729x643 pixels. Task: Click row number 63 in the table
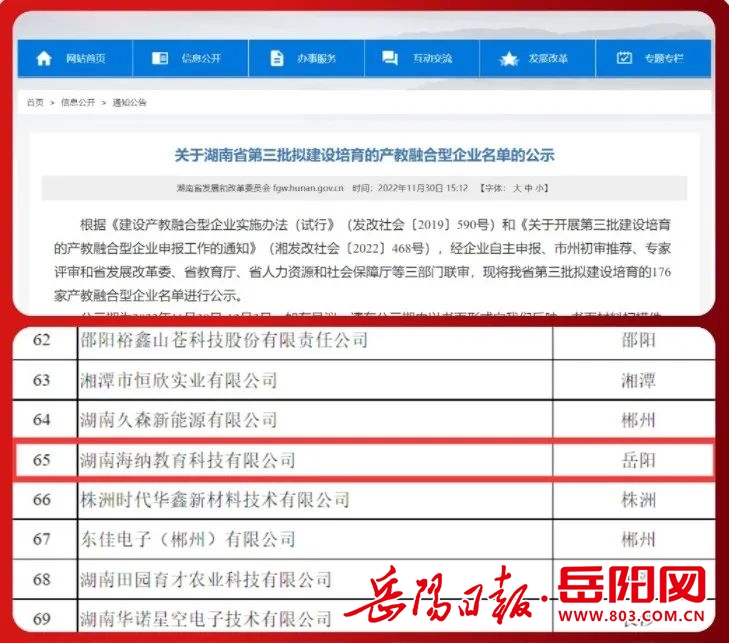point(41,380)
